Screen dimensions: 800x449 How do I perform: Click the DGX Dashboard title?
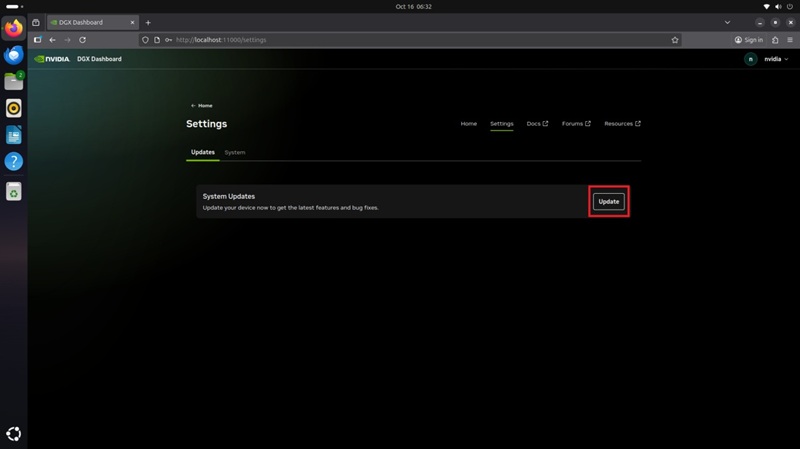[99, 59]
